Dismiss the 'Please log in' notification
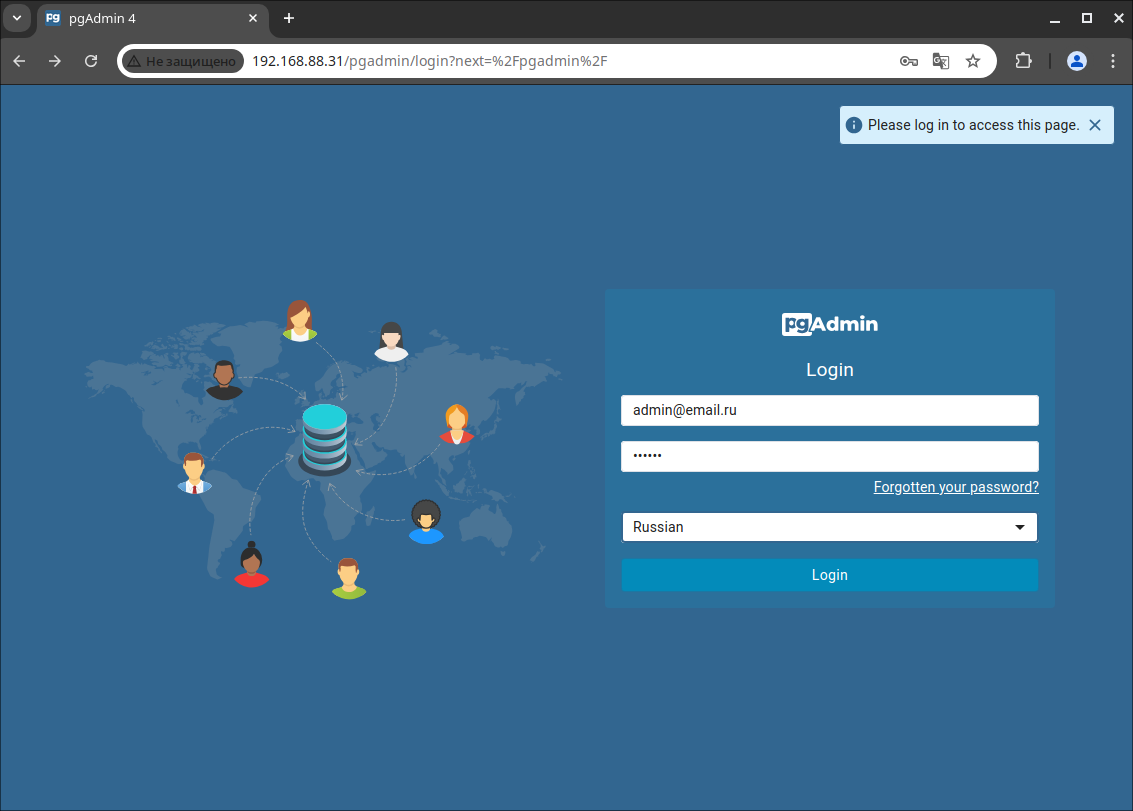This screenshot has width=1133, height=811. pos(1095,125)
